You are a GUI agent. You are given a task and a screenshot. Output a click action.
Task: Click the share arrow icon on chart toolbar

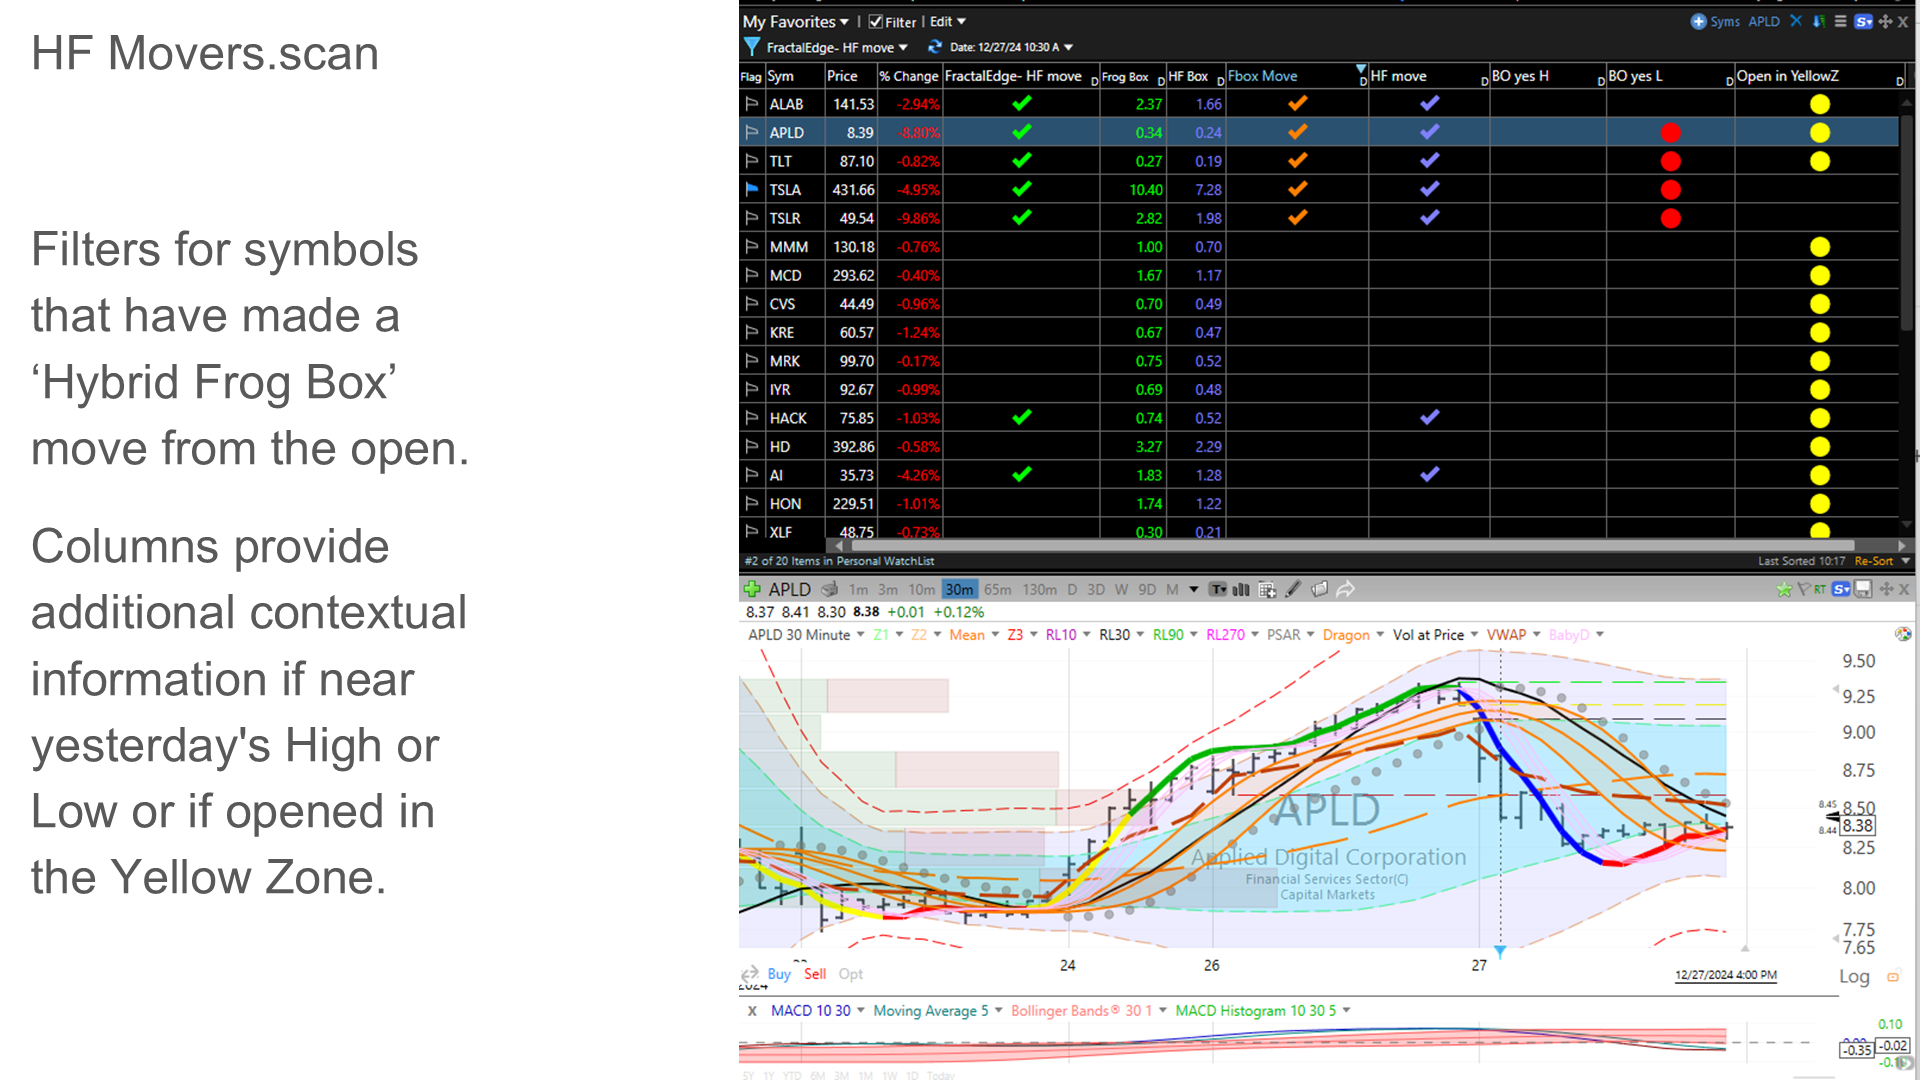1346,590
